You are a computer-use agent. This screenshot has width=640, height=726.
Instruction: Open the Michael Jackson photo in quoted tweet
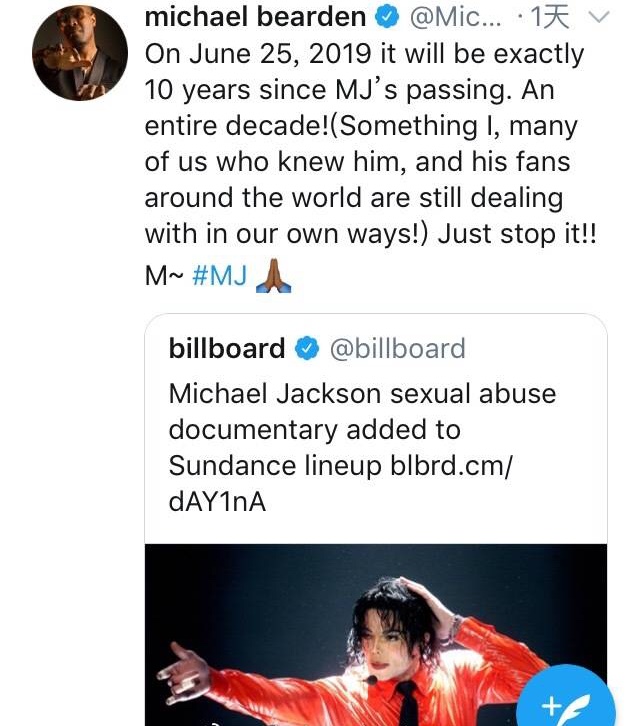coord(376,635)
